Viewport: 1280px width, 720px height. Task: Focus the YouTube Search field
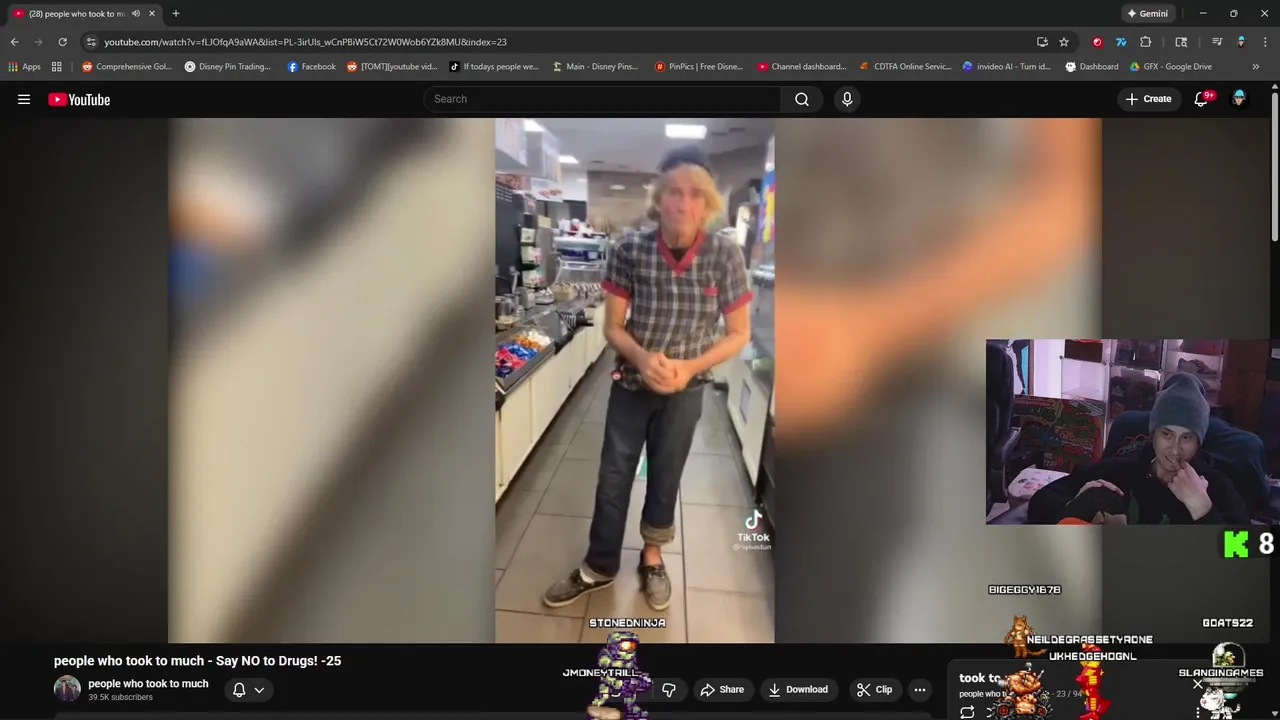click(603, 99)
